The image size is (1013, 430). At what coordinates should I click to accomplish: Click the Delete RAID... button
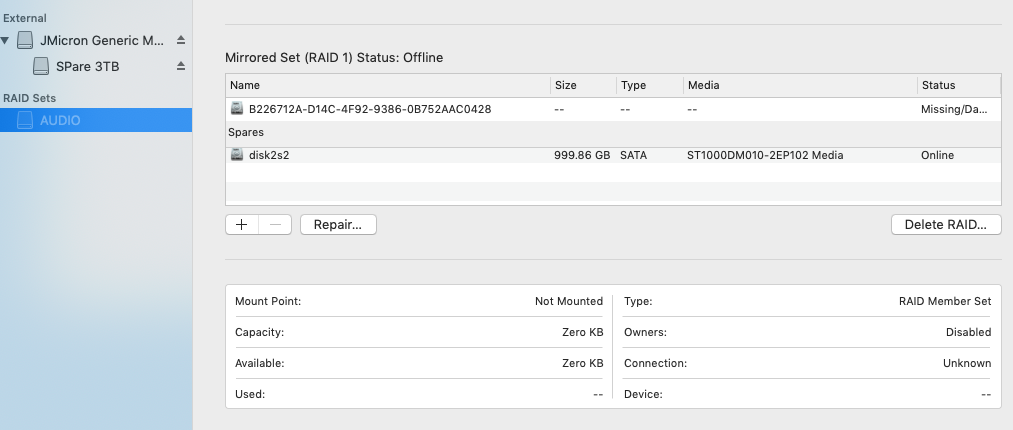[945, 225]
